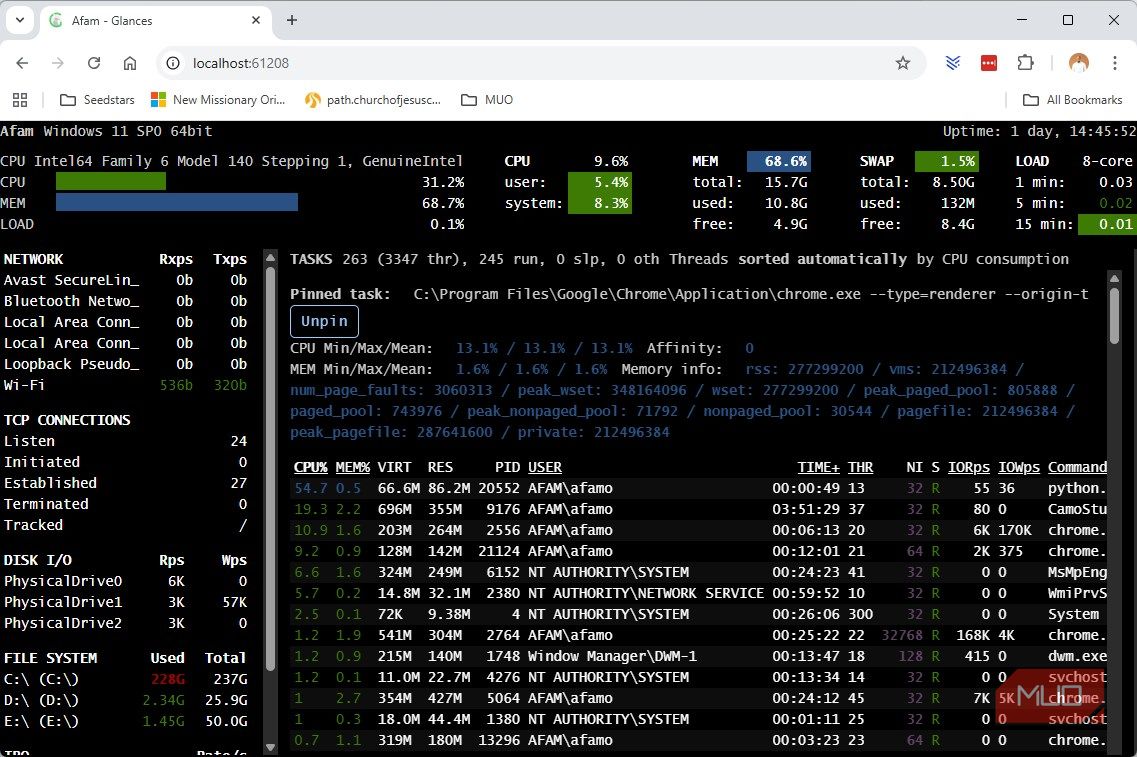
Task: Sort processes by MEM% column
Action: (x=352, y=468)
